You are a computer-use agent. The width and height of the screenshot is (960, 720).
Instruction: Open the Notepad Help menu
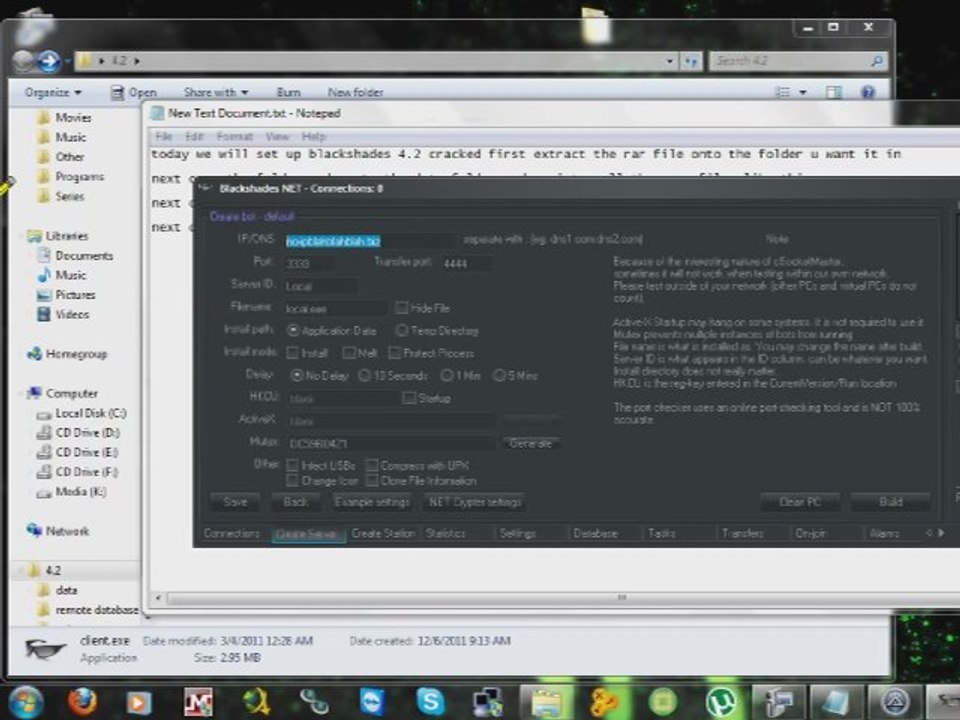pyautogui.click(x=313, y=137)
